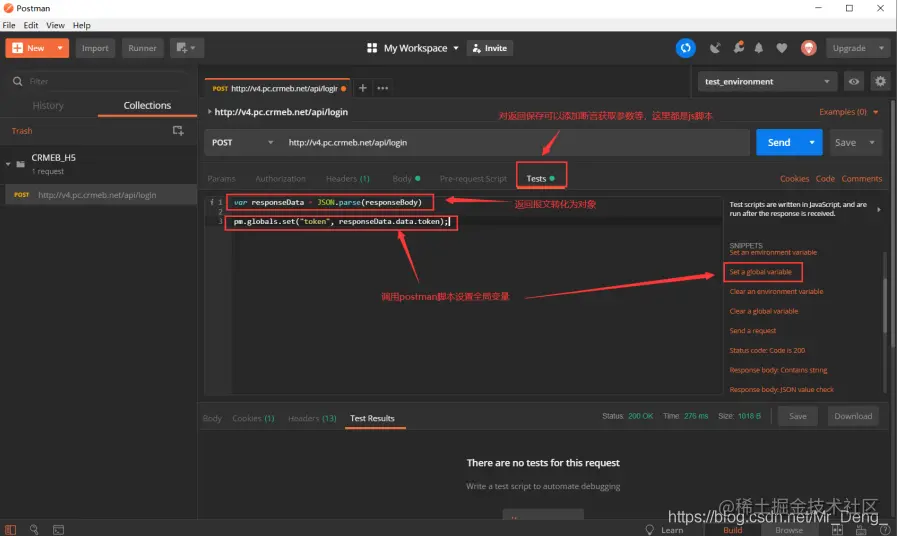Click the heart icon in the header
The width and height of the screenshot is (898, 536).
pos(781,48)
